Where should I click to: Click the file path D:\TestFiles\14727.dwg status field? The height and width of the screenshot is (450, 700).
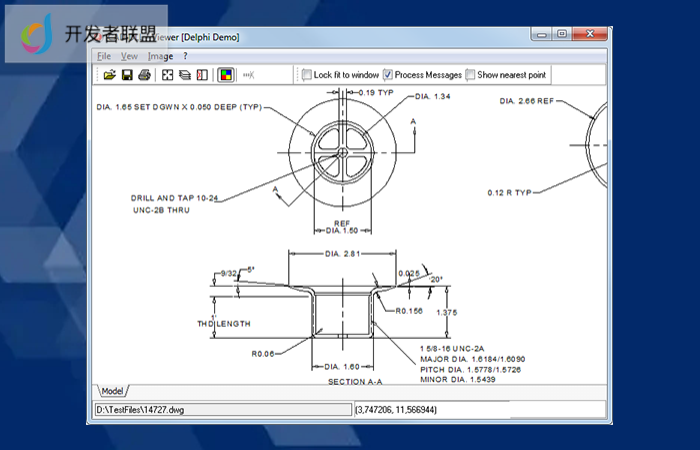(221, 409)
